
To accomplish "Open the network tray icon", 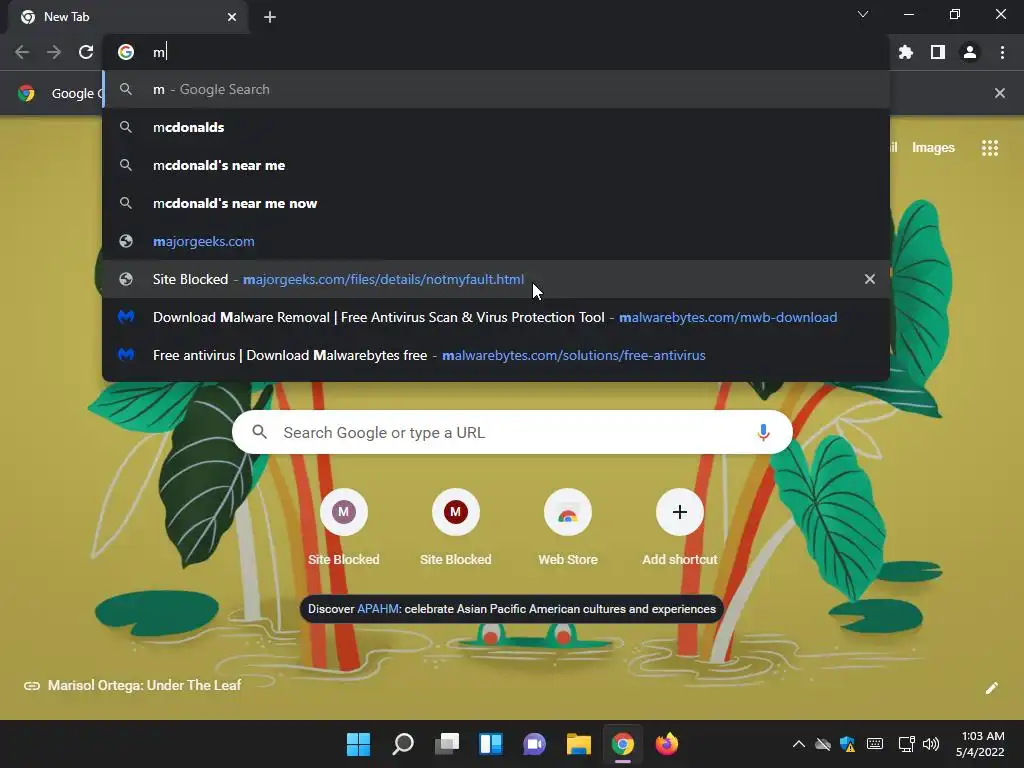I will [x=906, y=744].
